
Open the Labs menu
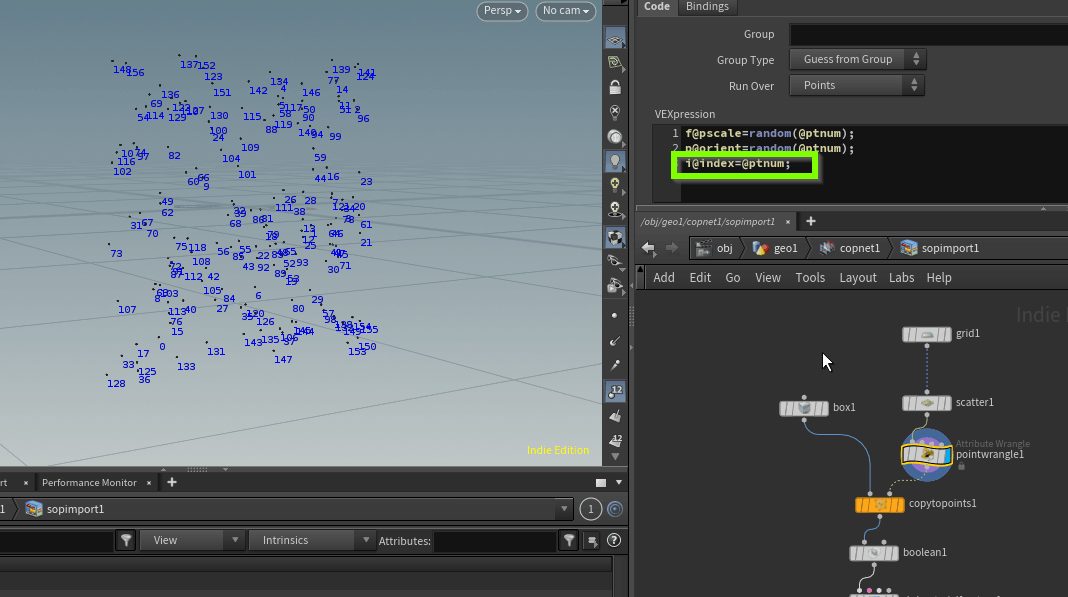pyautogui.click(x=901, y=277)
